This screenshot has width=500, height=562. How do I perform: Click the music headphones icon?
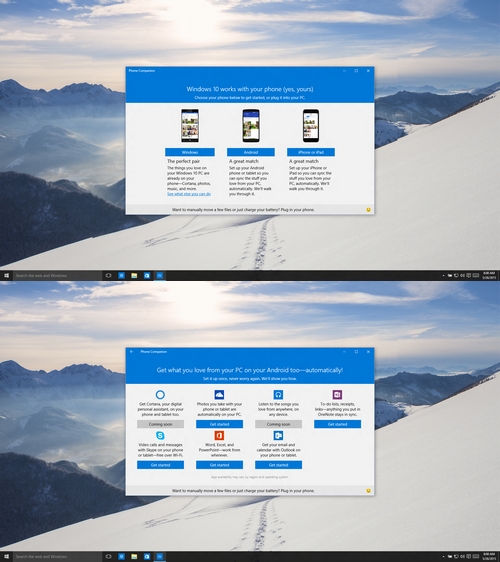[278, 395]
